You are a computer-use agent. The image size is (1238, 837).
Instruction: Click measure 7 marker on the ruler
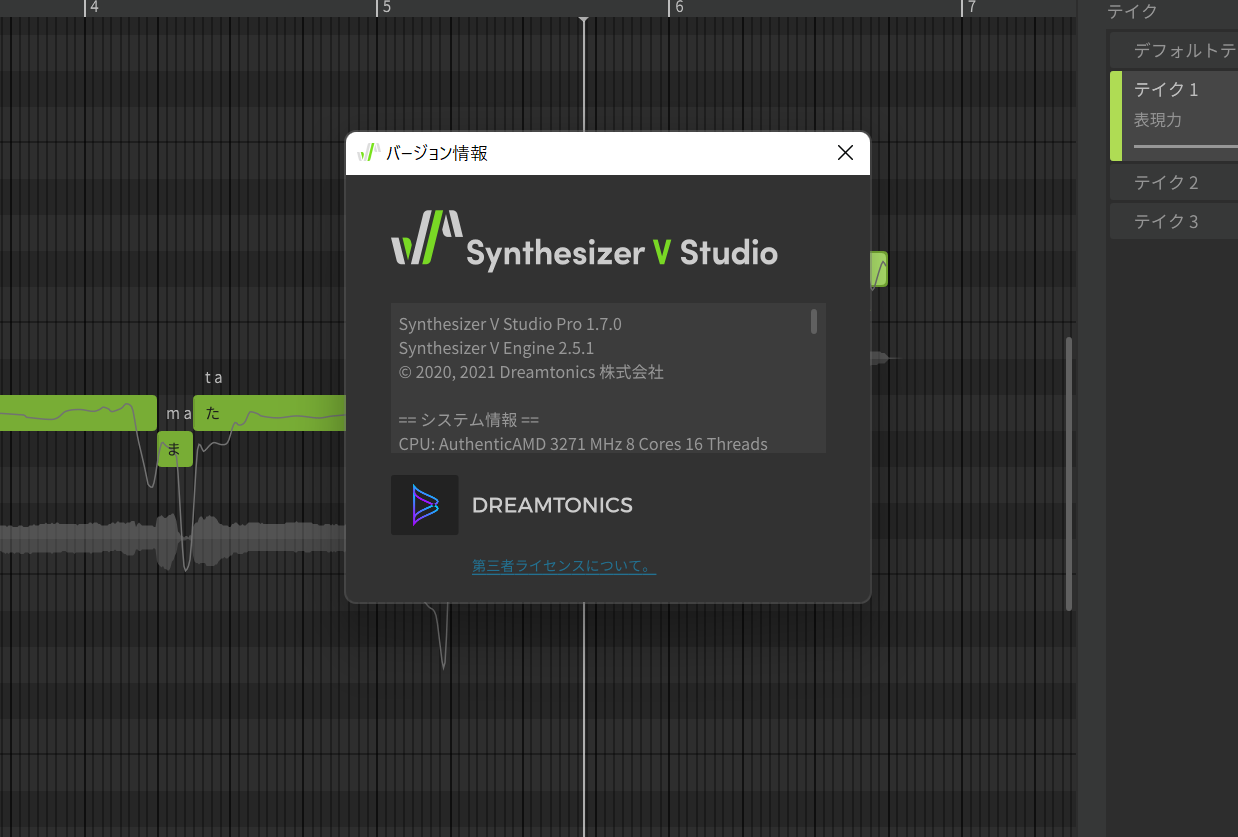click(x=970, y=8)
